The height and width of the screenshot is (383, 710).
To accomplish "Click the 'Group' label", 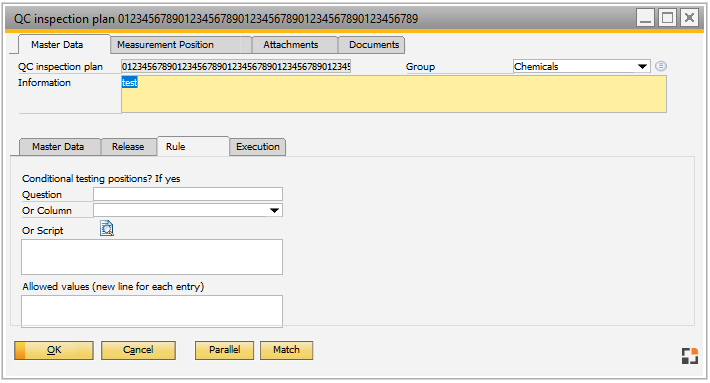I will [x=420, y=67].
